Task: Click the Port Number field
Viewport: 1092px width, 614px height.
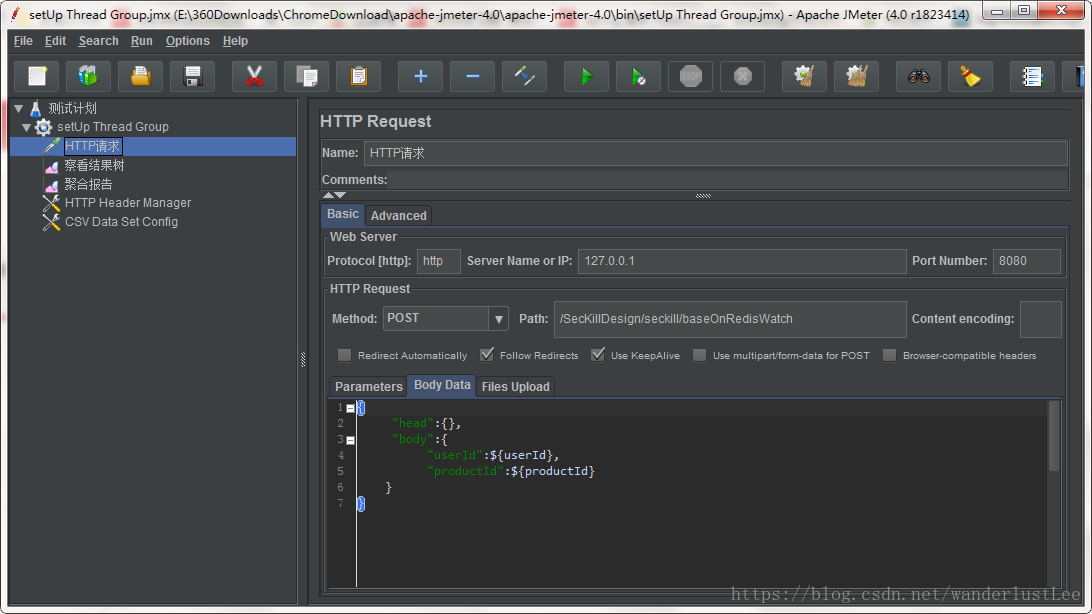Action: tap(1027, 261)
